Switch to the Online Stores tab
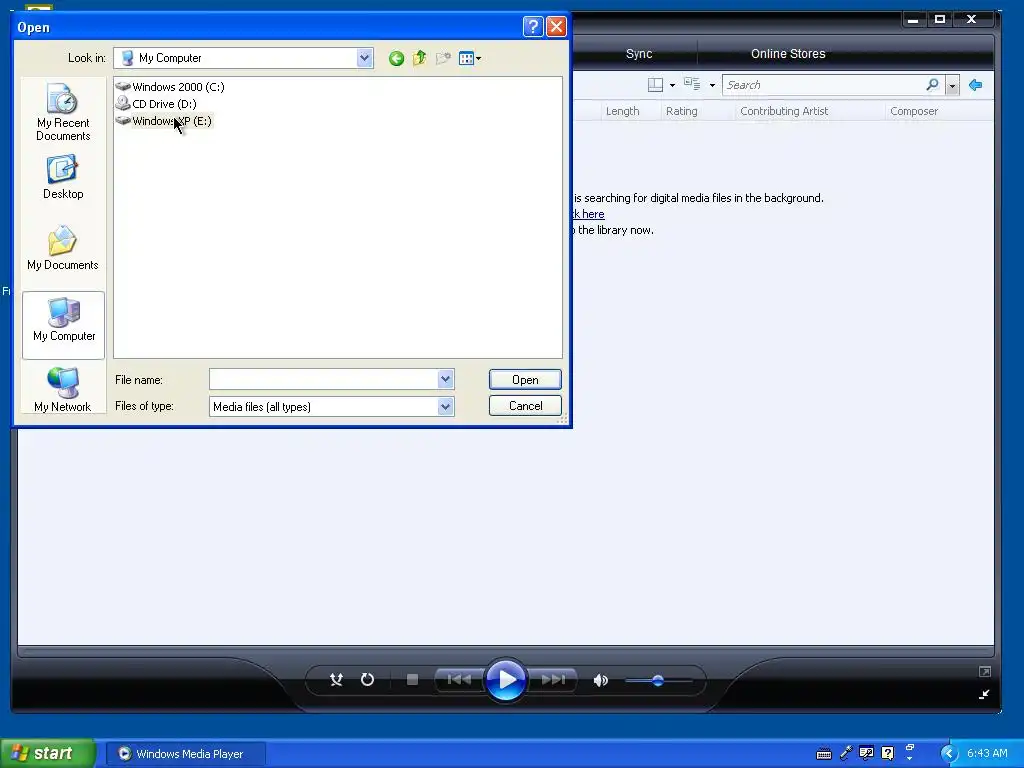The width and height of the screenshot is (1024, 768). [788, 54]
